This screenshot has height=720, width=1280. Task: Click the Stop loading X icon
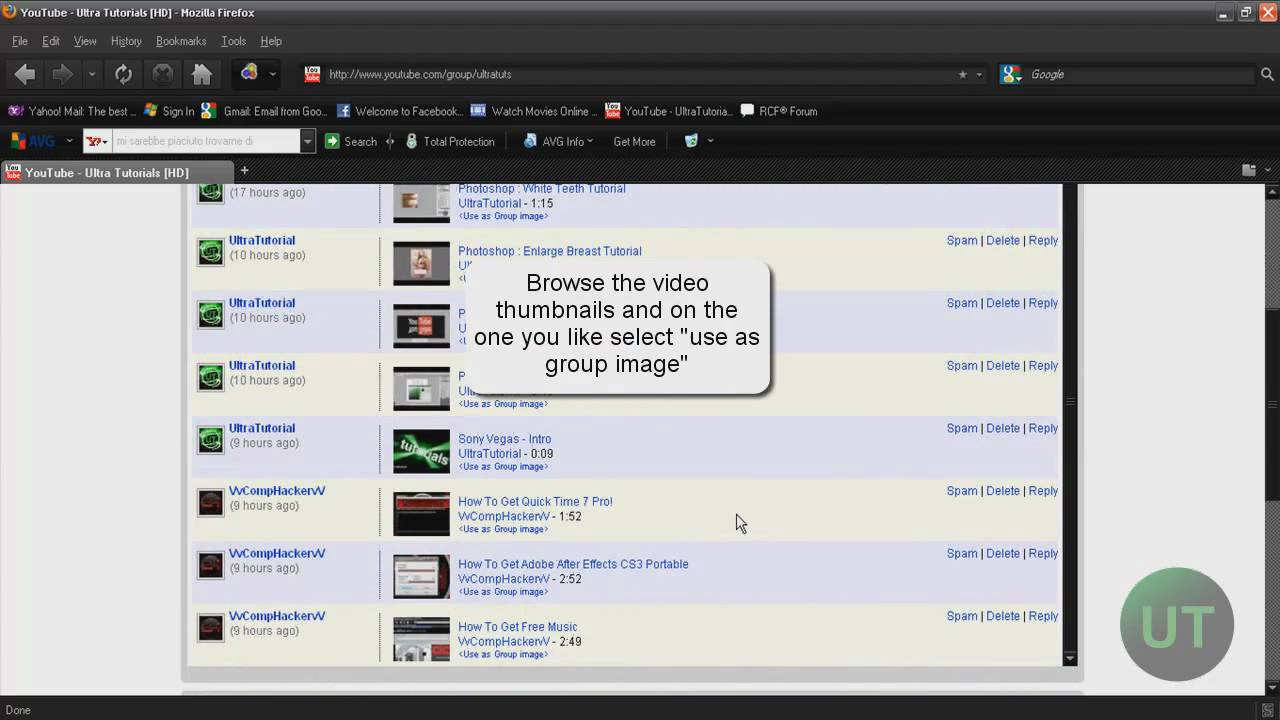[x=162, y=74]
